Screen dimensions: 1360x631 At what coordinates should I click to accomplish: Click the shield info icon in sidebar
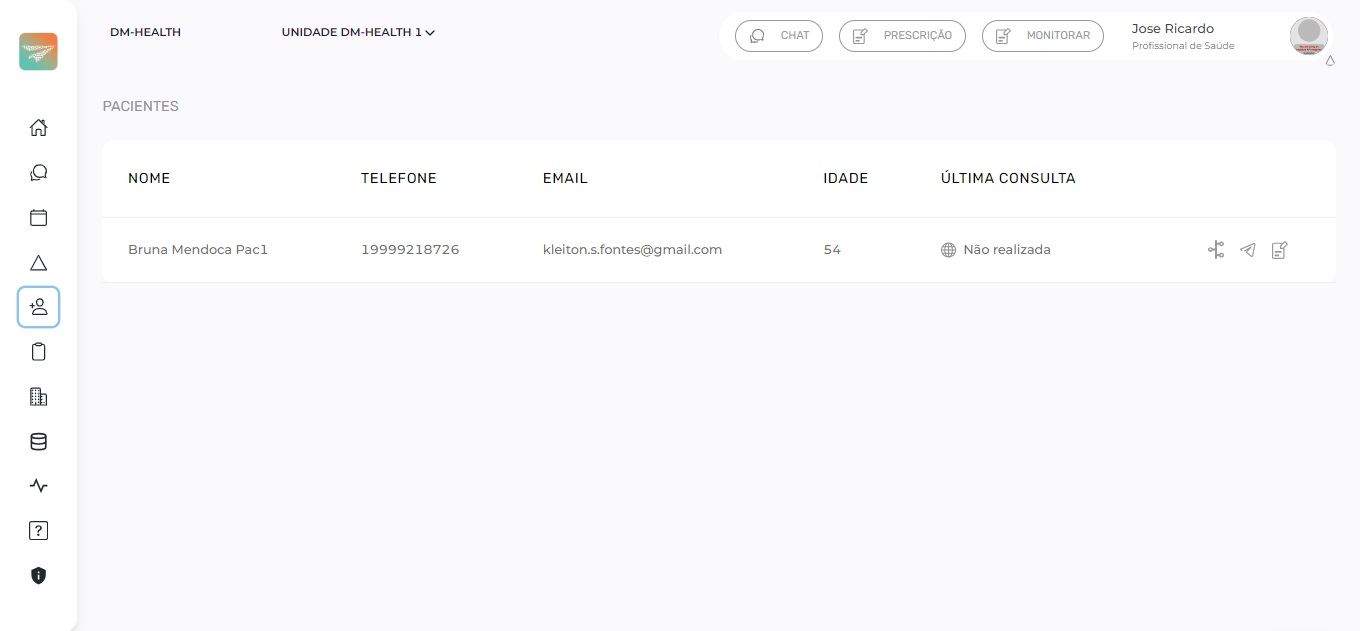pyautogui.click(x=38, y=576)
